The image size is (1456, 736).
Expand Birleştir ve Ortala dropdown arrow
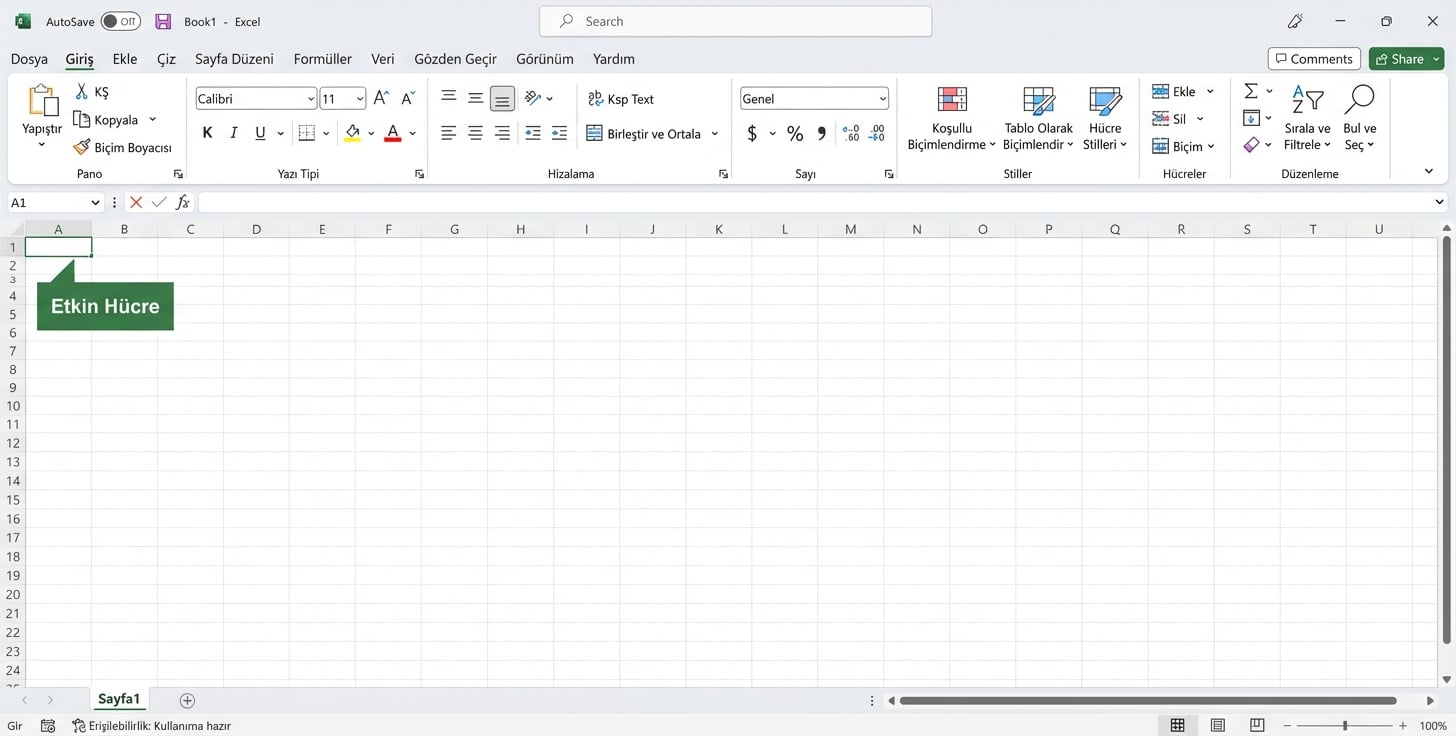click(715, 133)
